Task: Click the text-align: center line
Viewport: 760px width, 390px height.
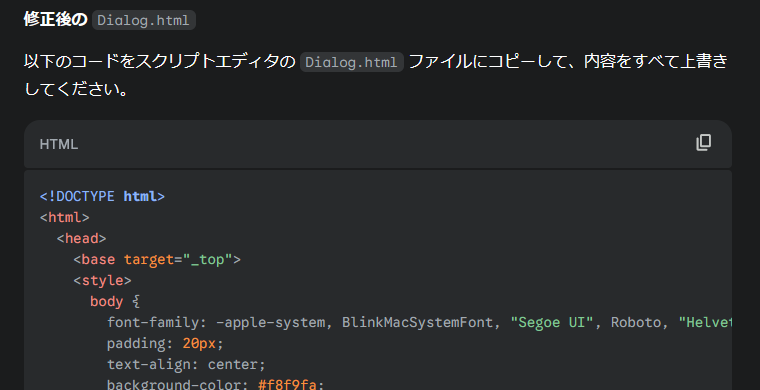Action: pos(186,364)
